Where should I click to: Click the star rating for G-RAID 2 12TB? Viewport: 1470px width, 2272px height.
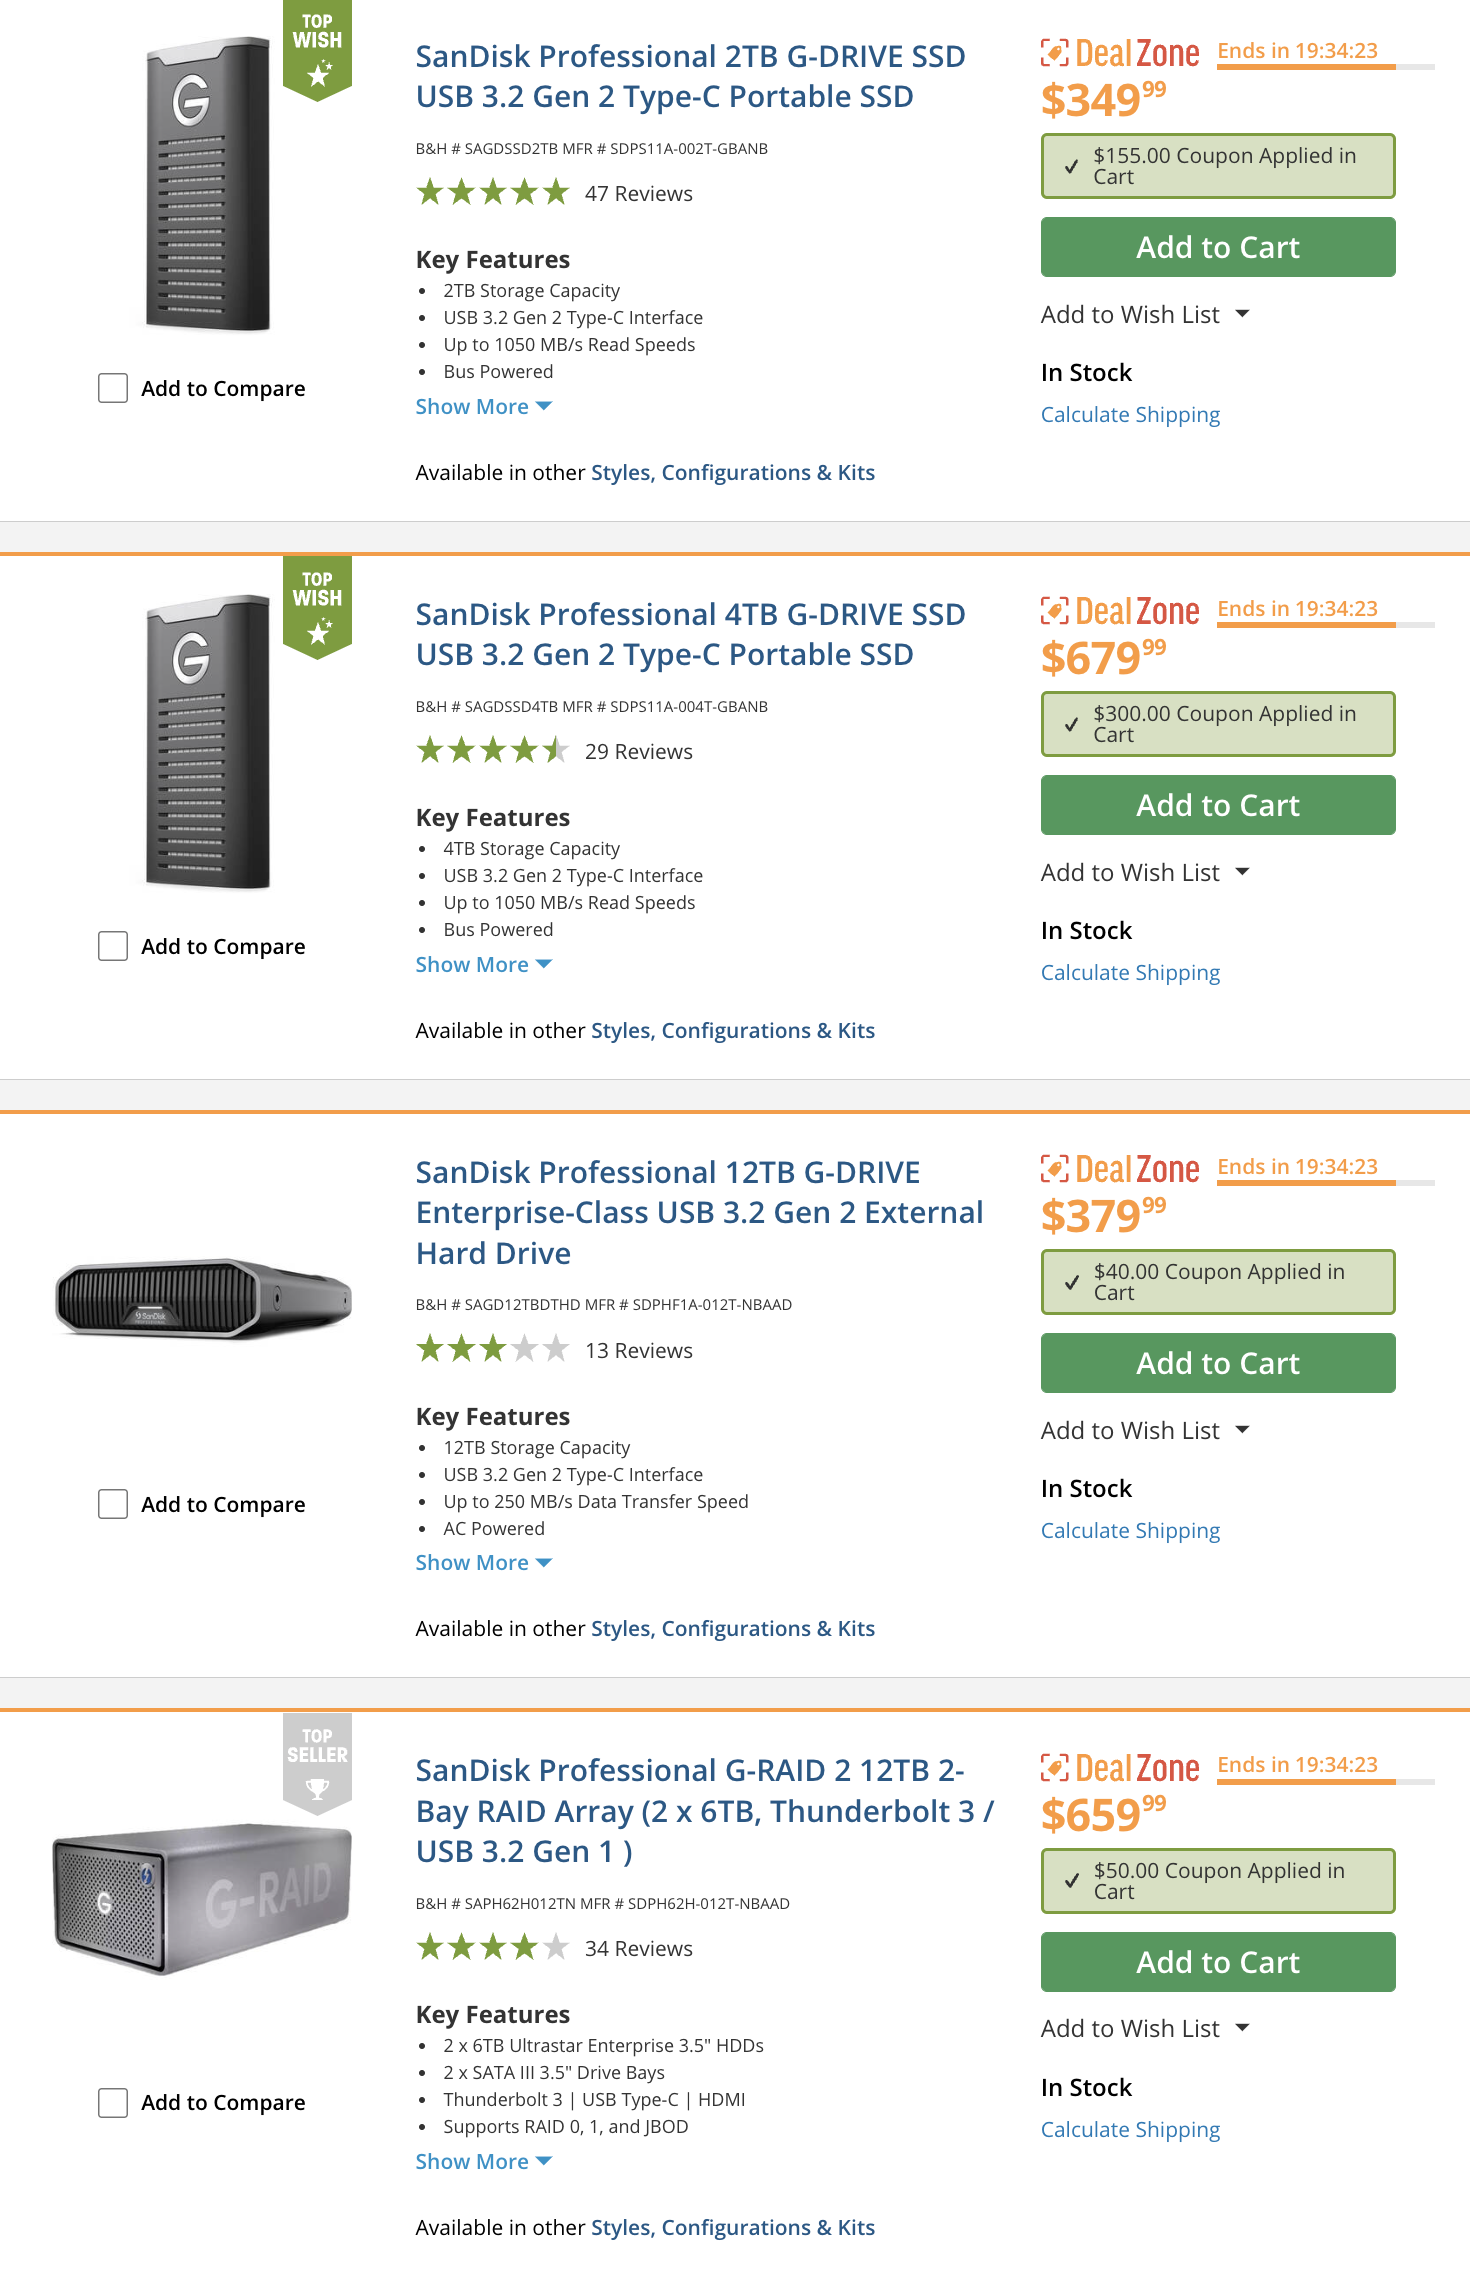[492, 1948]
